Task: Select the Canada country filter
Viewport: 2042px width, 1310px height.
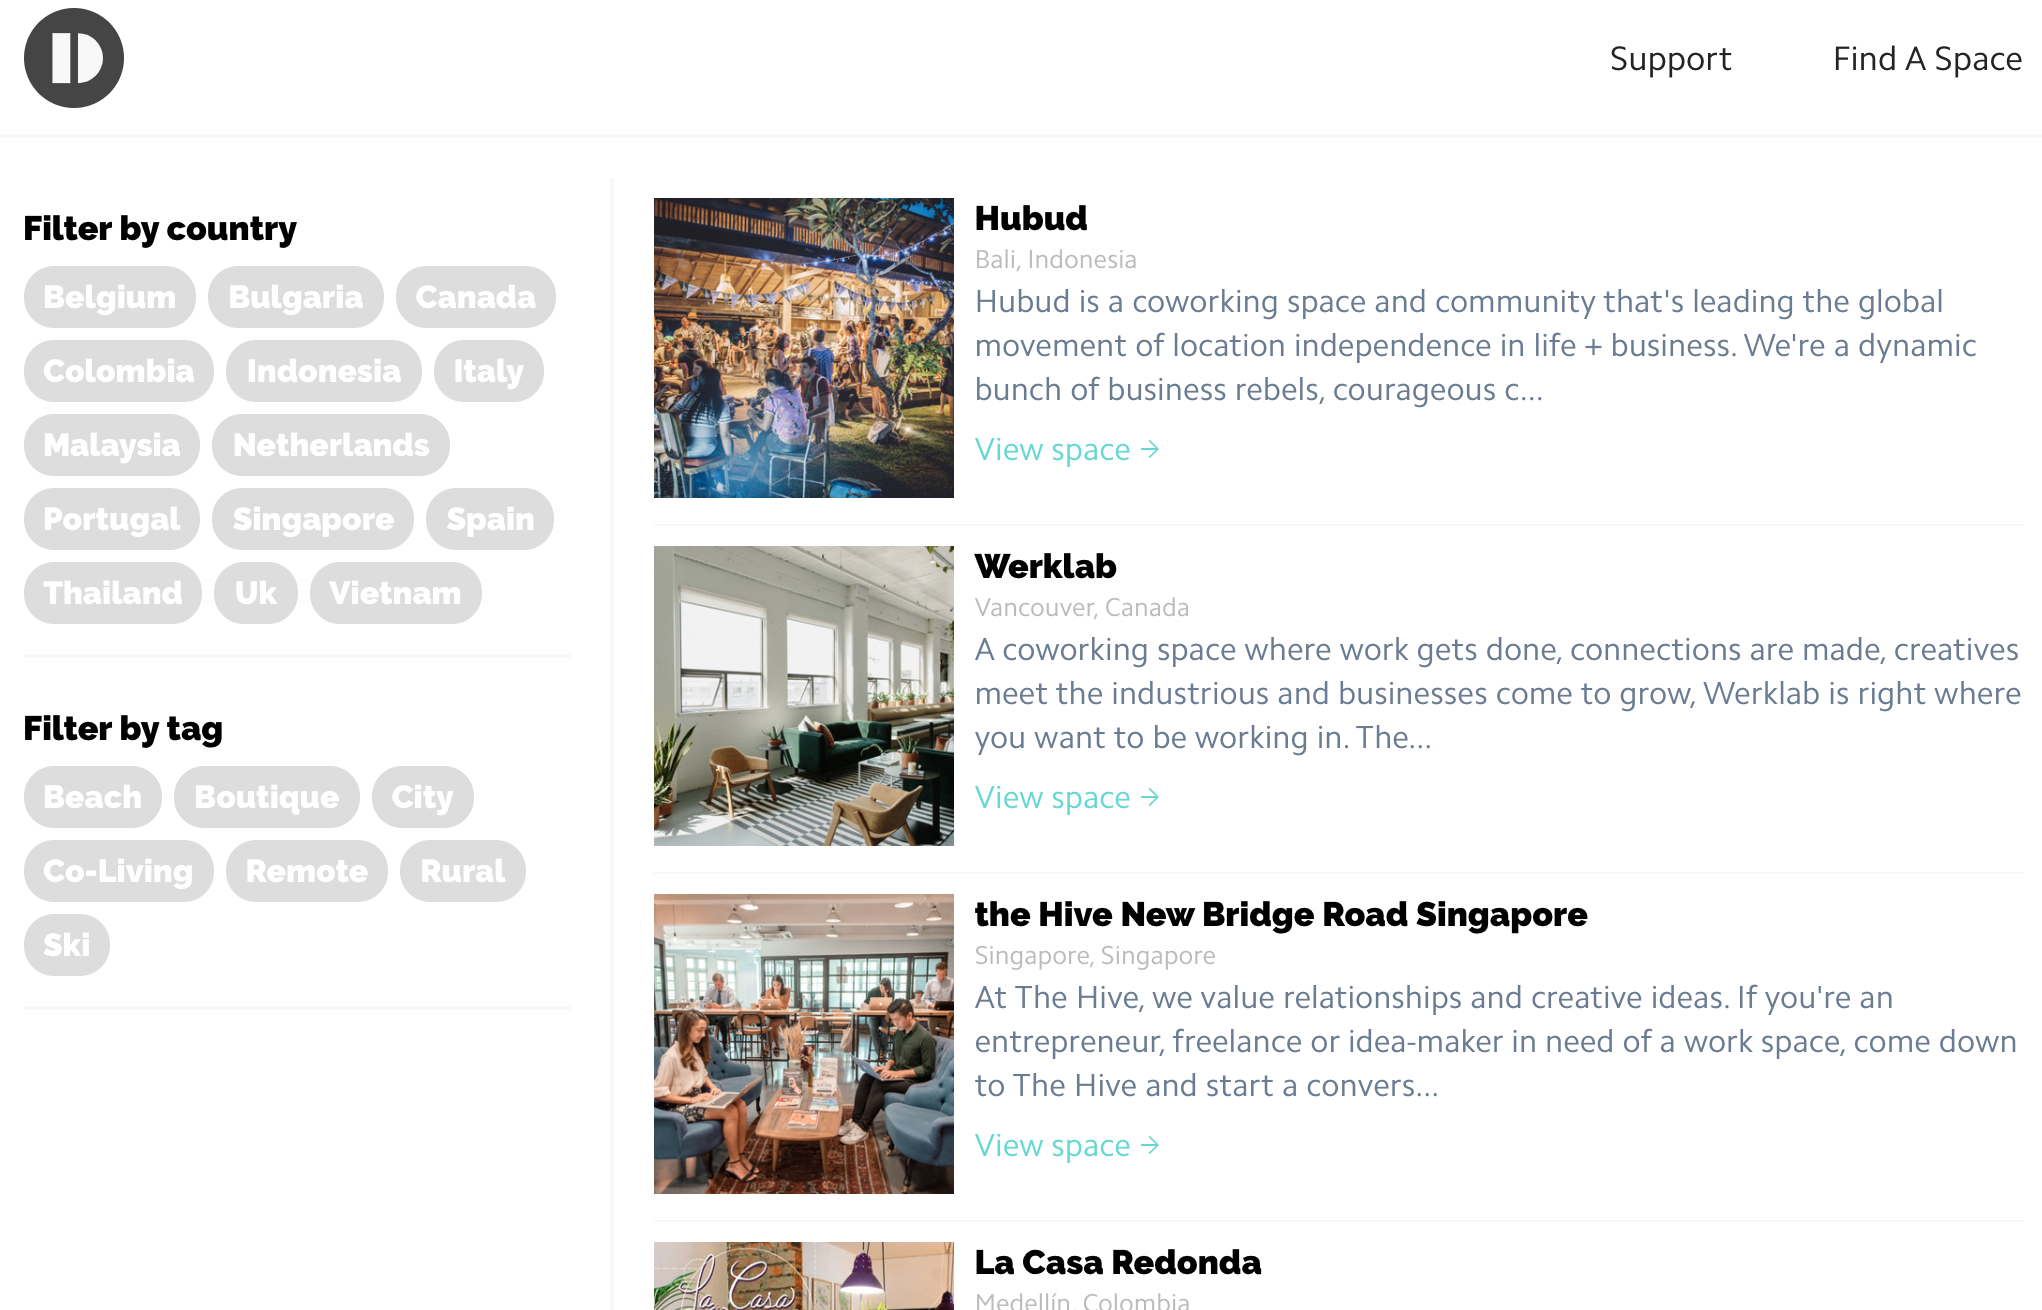Action: click(476, 296)
